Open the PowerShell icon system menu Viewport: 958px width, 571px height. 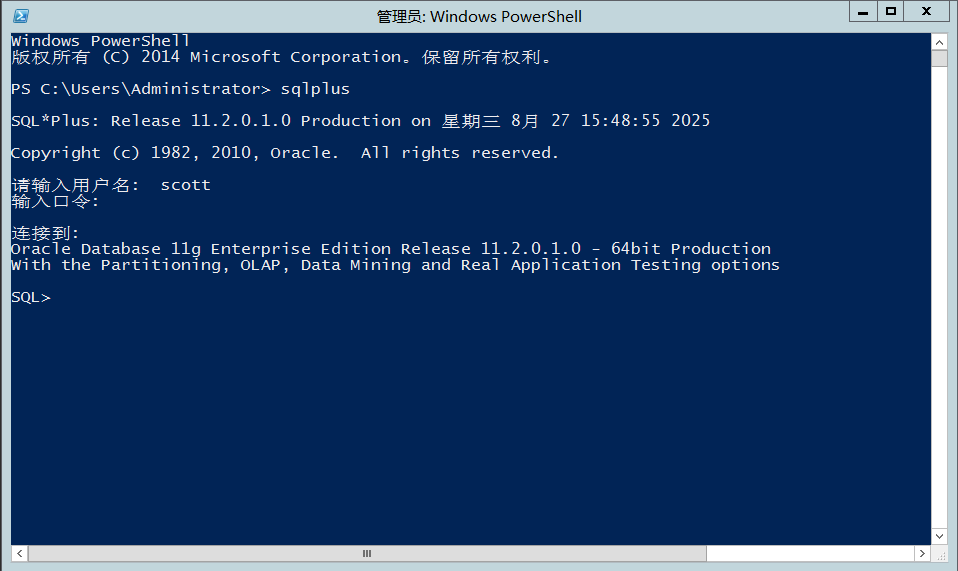[21, 16]
